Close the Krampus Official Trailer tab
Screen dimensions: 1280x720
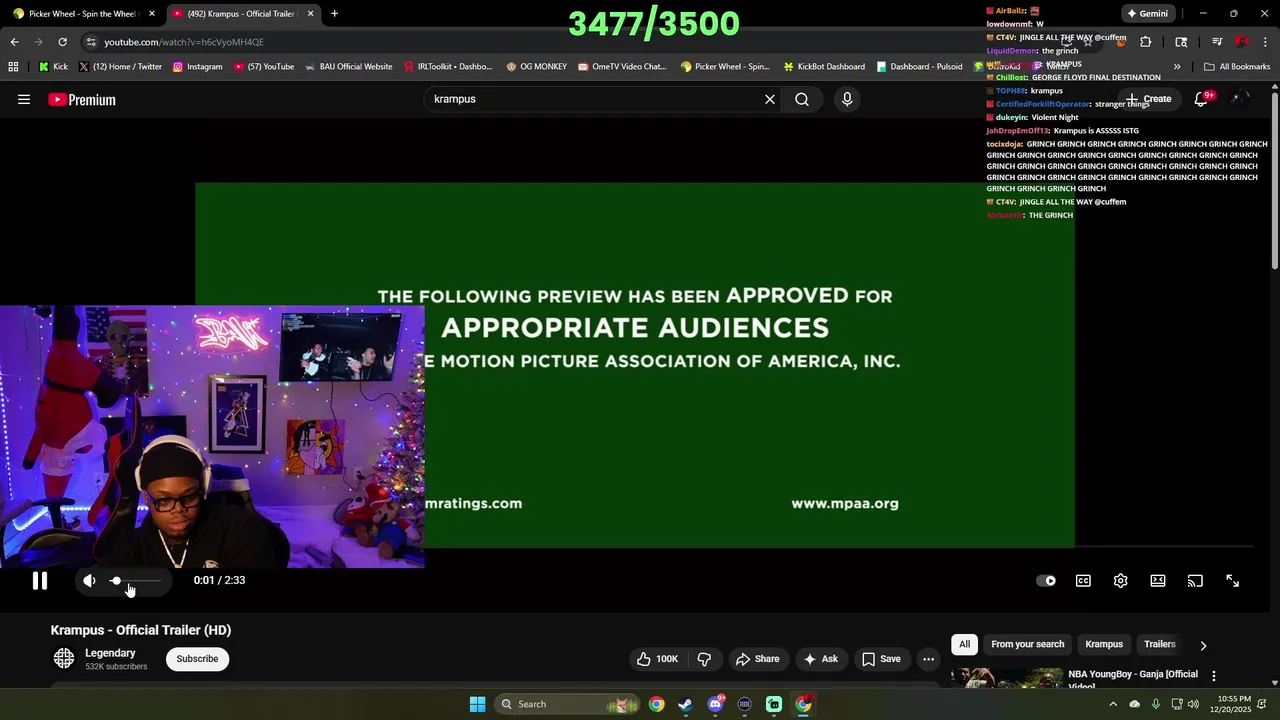coord(310,14)
